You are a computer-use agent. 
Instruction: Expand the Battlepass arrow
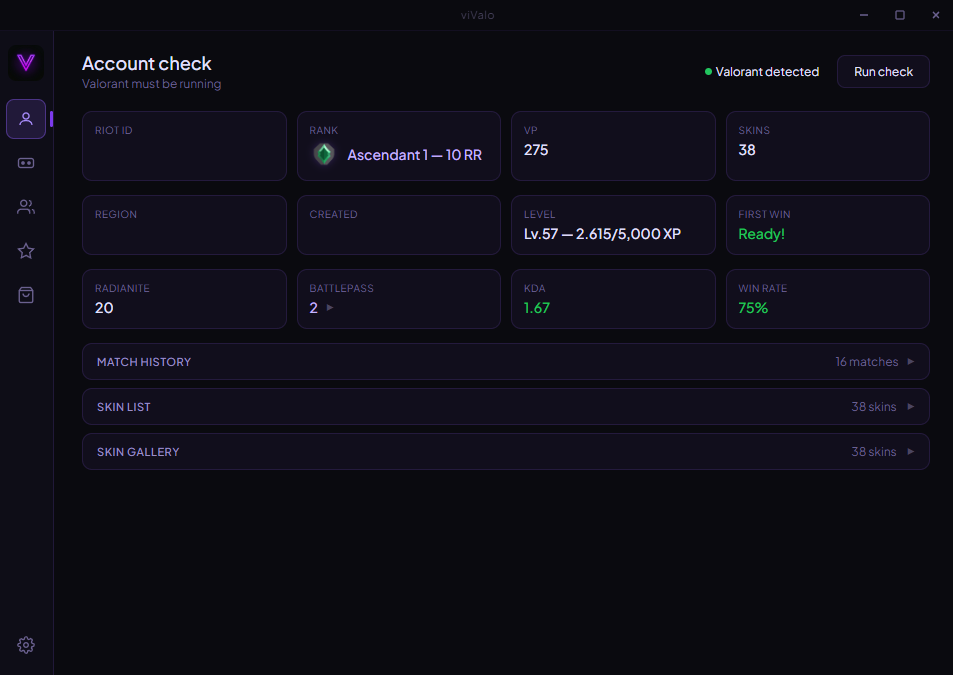tap(330, 307)
